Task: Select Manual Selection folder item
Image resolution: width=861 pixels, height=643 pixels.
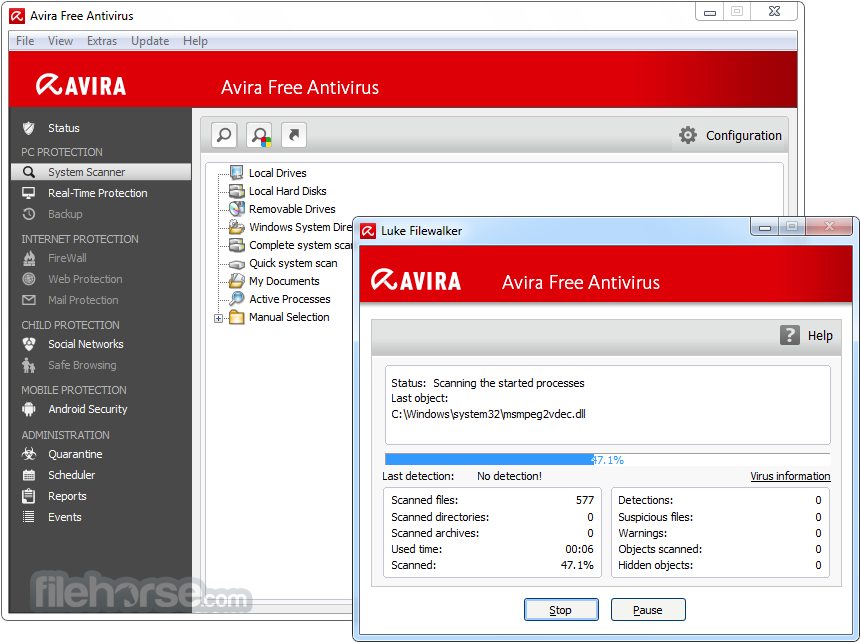Action: pyautogui.click(x=289, y=317)
